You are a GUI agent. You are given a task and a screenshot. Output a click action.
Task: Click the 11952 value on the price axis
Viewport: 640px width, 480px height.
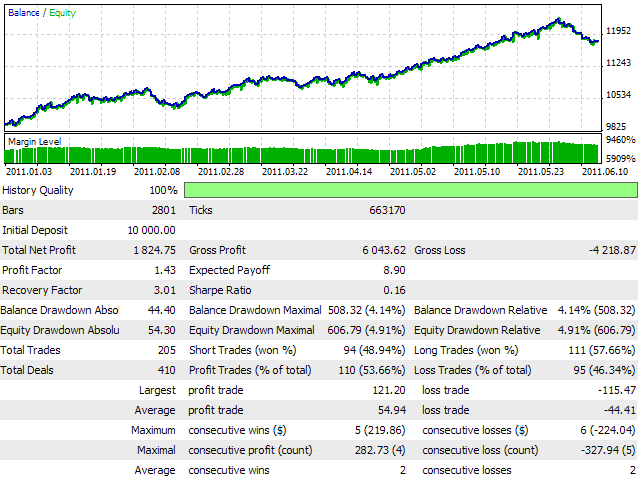620,30
